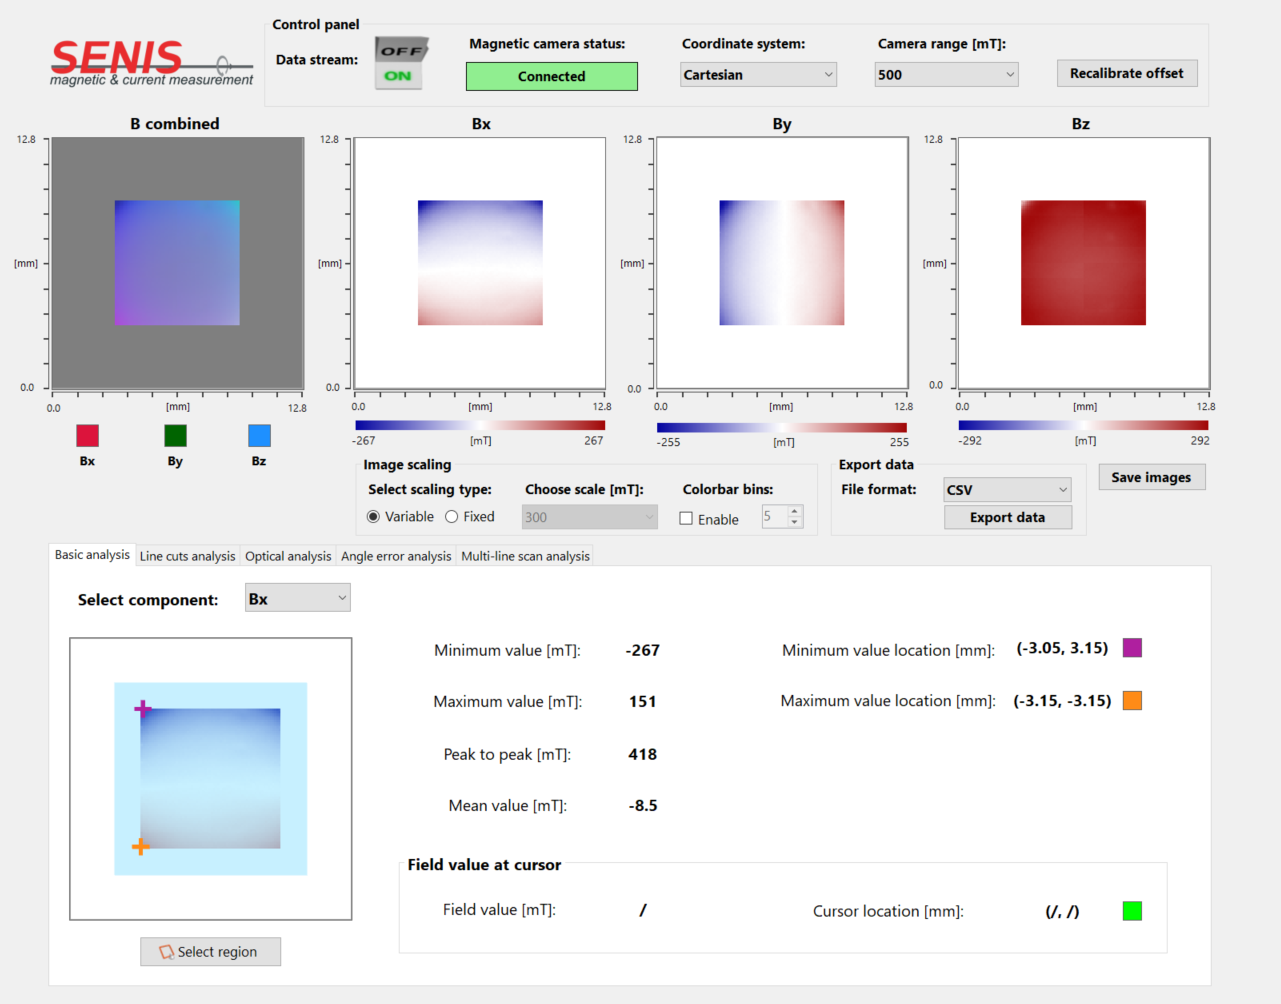The image size is (1281, 1004).
Task: Click the magenta minimum marker cross
Action: (x=143, y=709)
